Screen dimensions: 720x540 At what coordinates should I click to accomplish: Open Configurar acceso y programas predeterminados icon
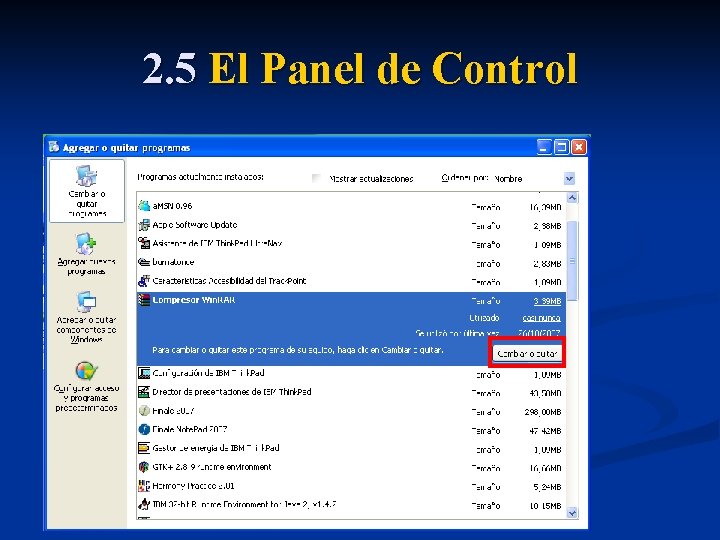[86, 371]
